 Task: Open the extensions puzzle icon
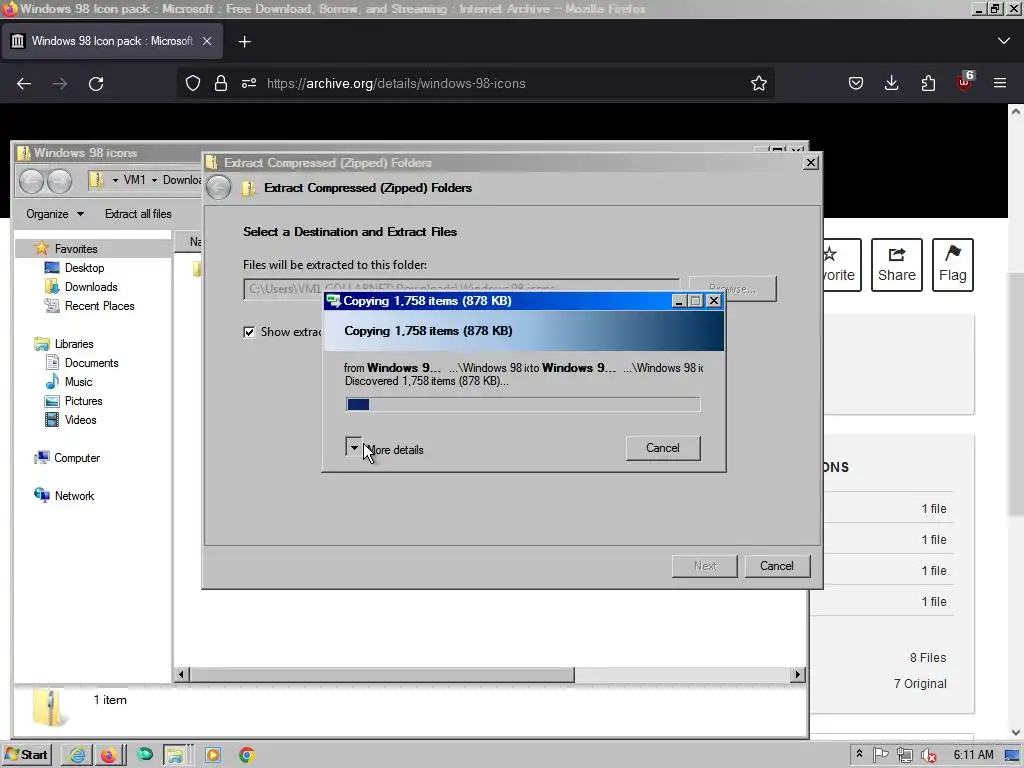(928, 84)
